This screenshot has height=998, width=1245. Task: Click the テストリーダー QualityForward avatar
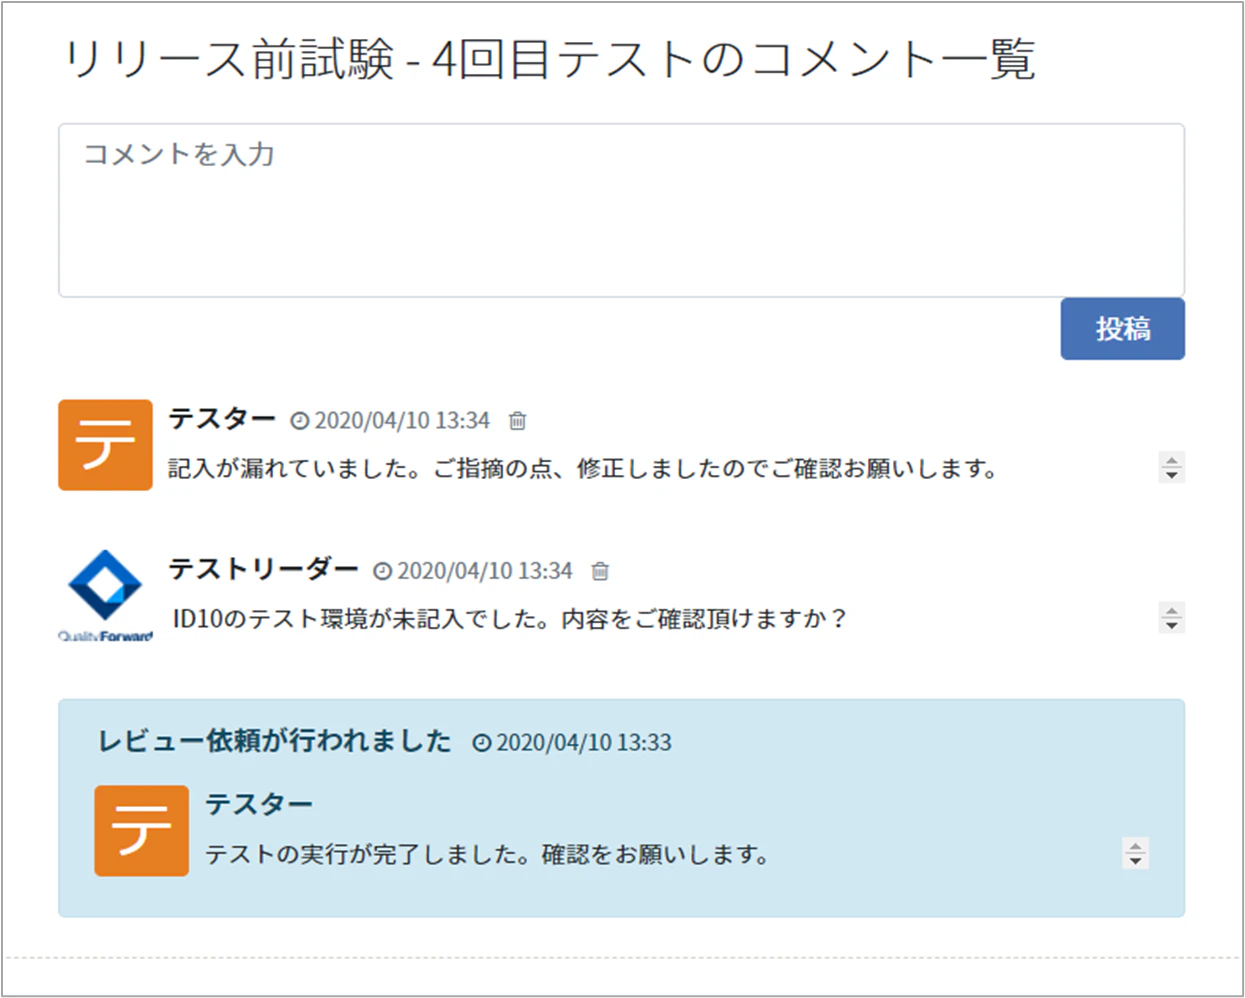[x=105, y=595]
